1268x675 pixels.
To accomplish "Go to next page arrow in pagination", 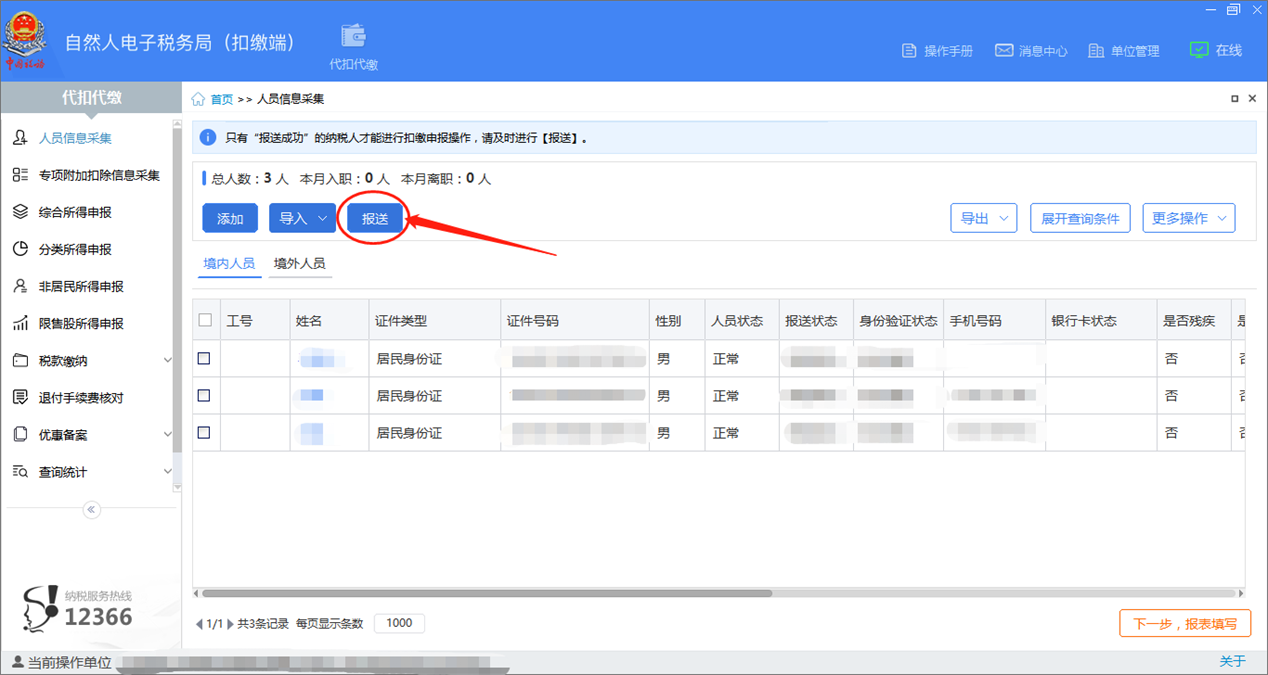I will (x=230, y=624).
